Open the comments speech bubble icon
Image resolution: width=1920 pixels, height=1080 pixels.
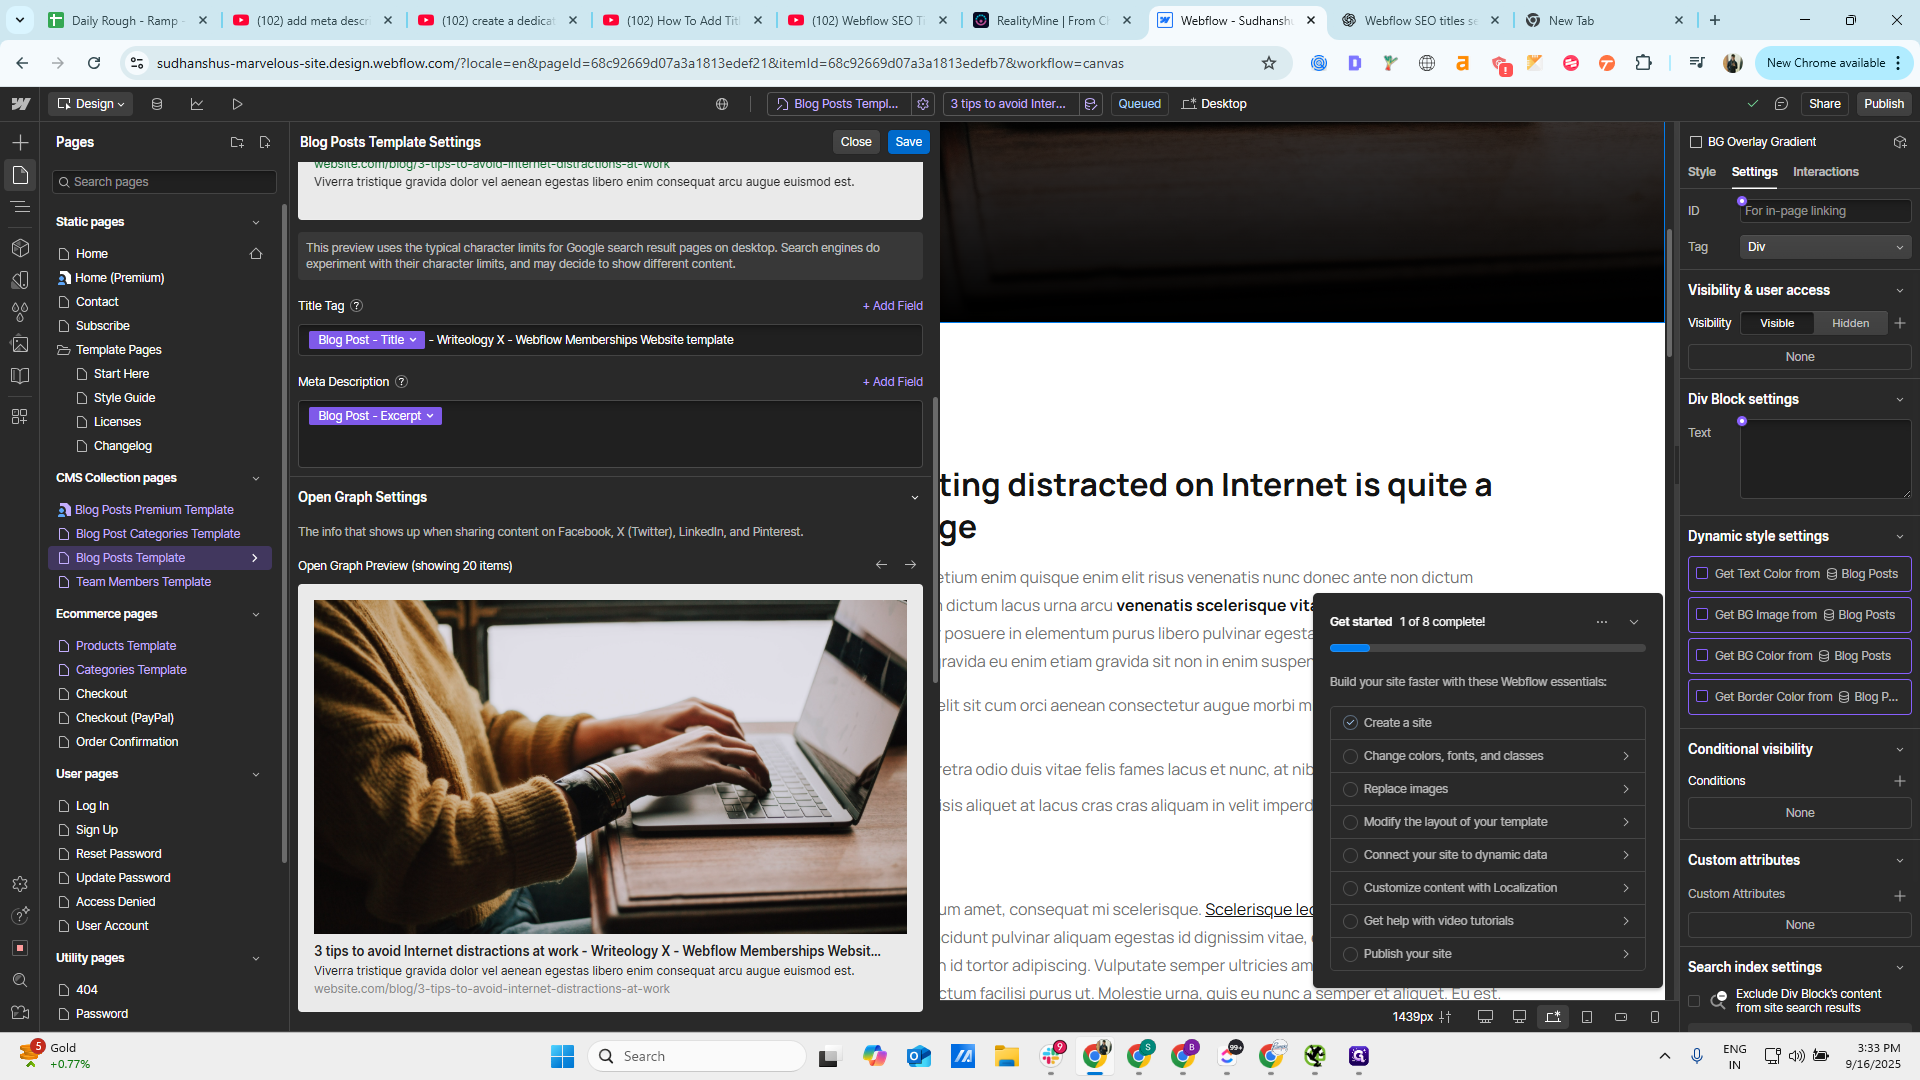coord(1781,104)
